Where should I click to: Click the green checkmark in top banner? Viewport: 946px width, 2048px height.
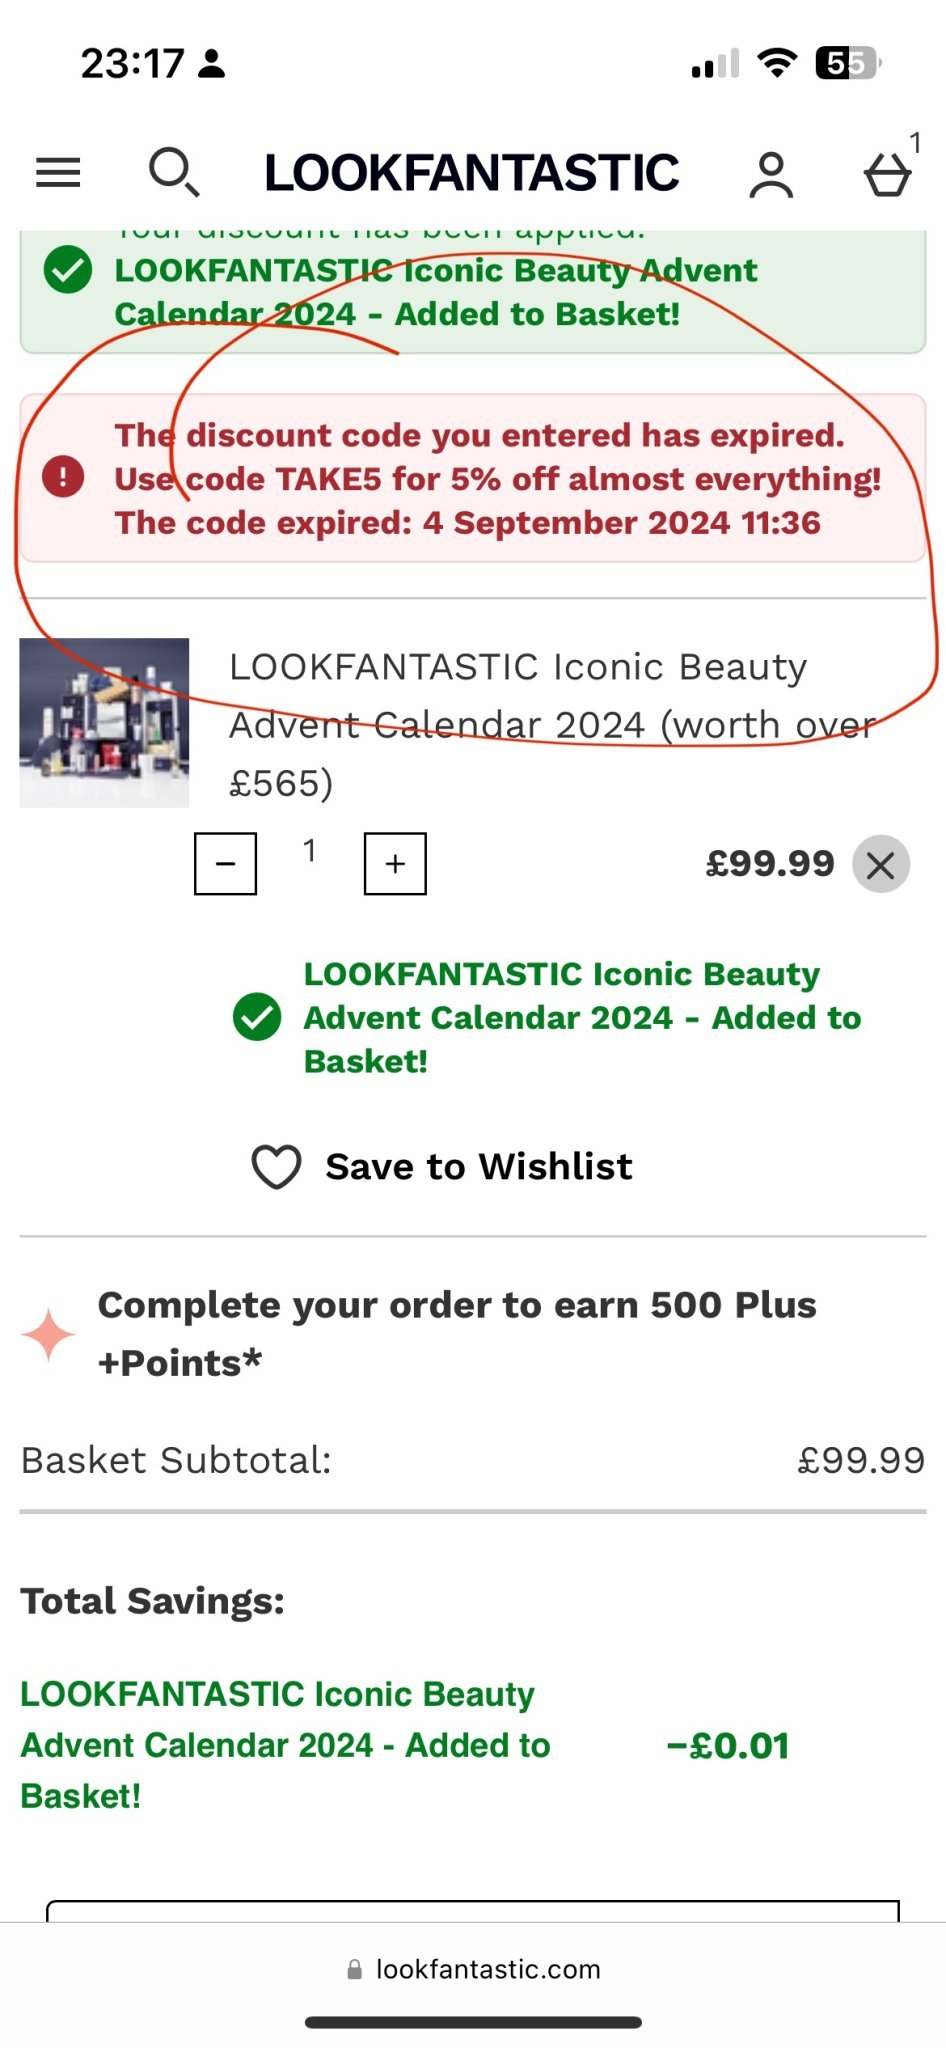pyautogui.click(x=68, y=270)
